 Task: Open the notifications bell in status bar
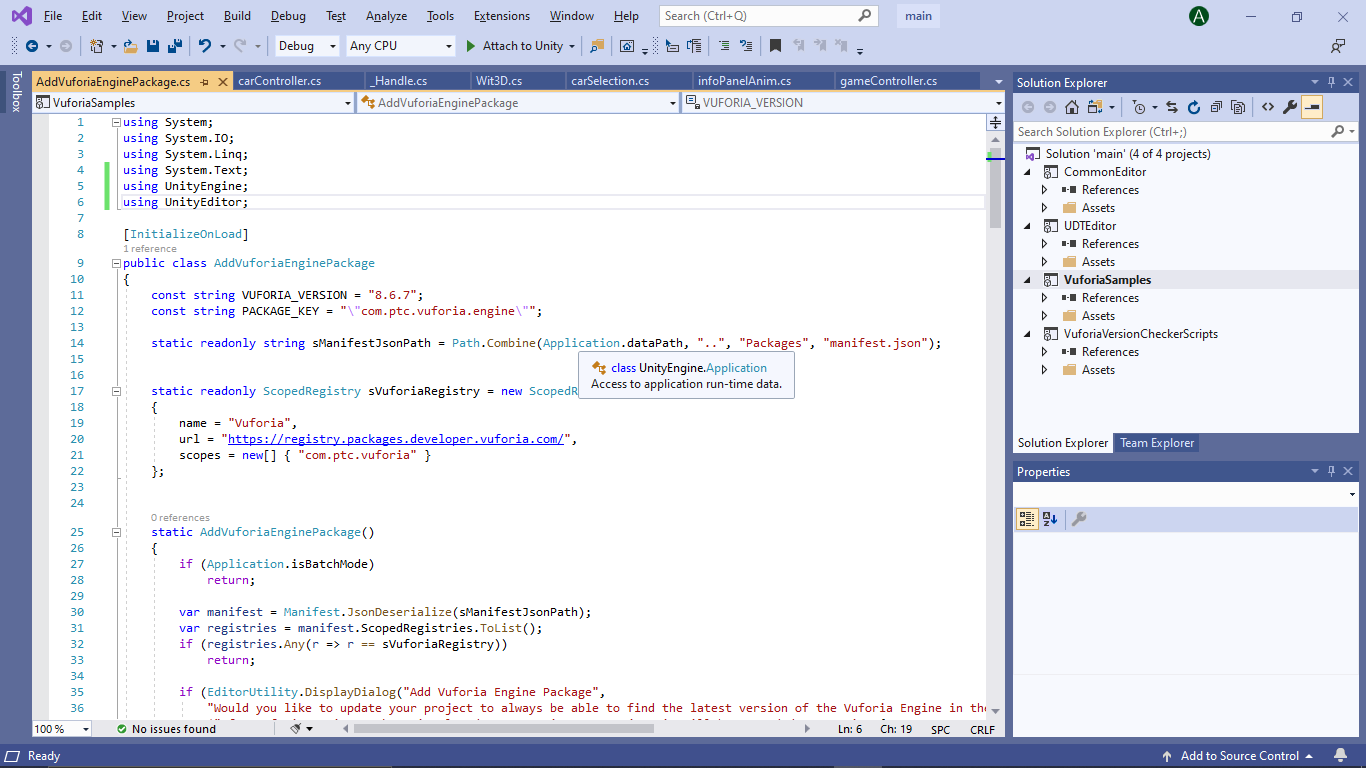(1340, 756)
